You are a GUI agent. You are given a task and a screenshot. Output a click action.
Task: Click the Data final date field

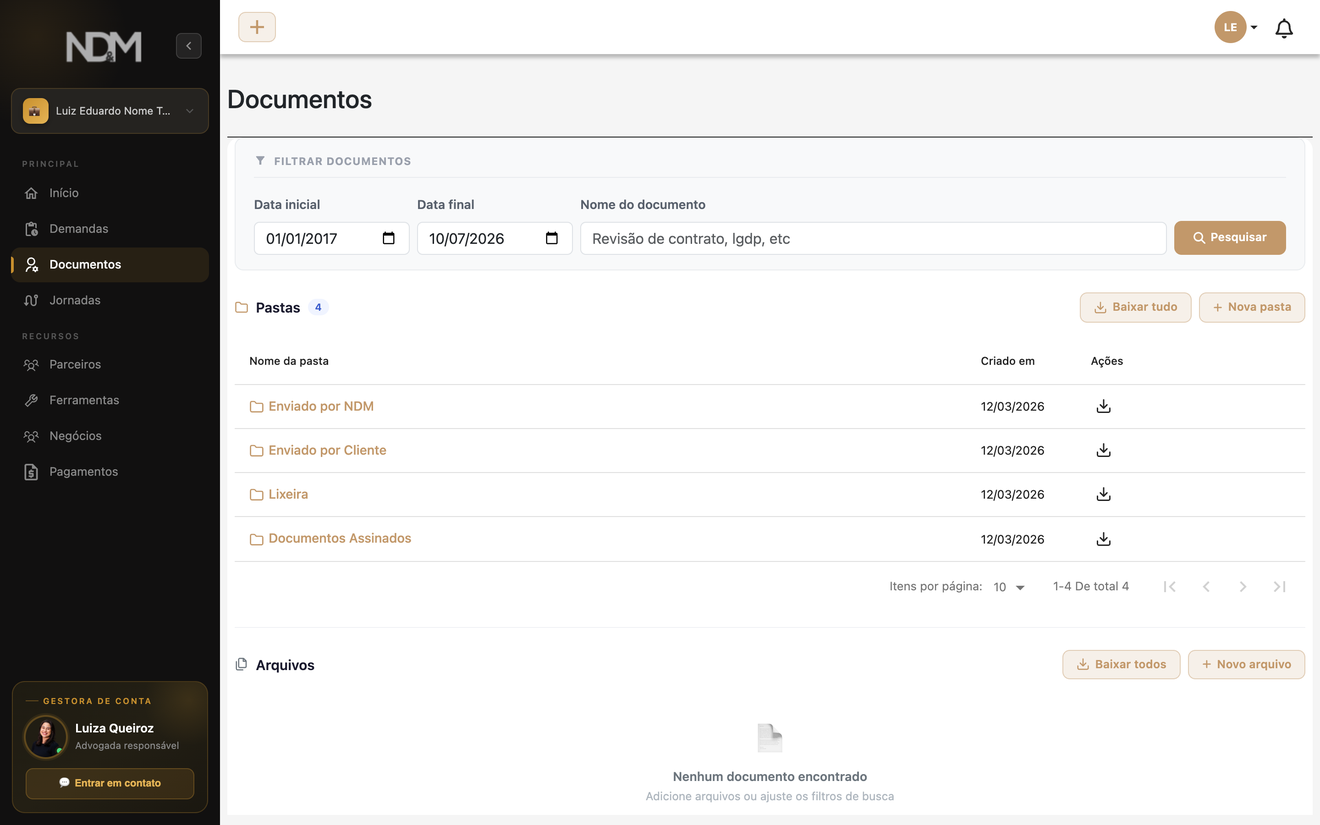coord(494,238)
